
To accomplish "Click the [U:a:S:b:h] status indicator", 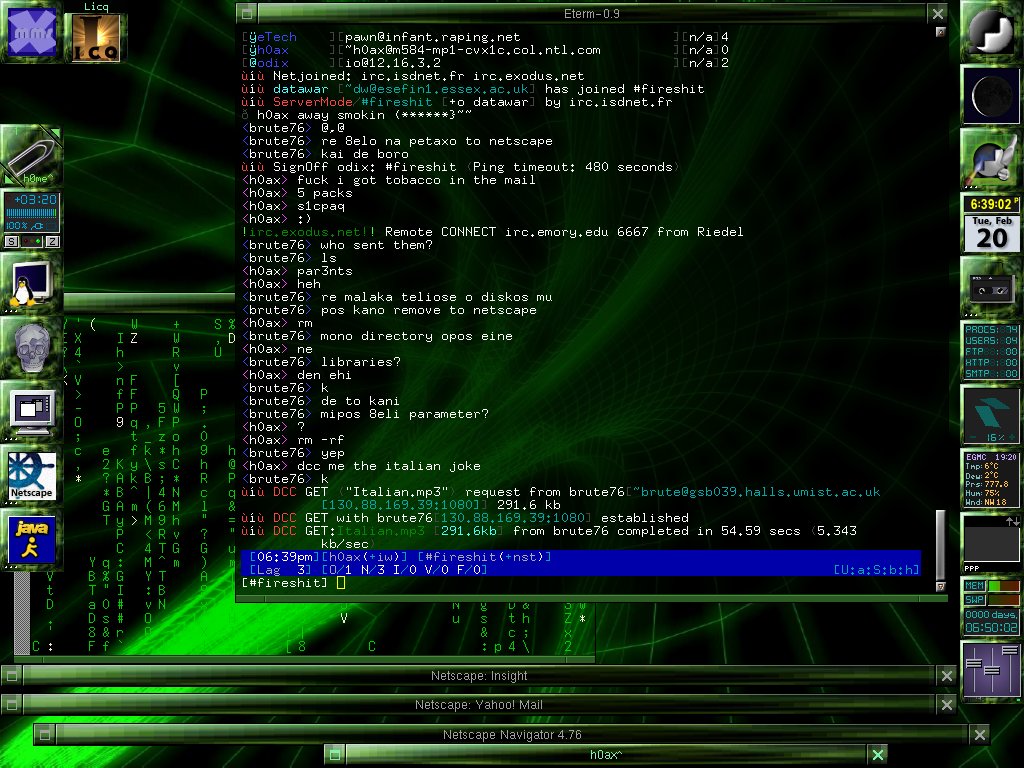I will click(x=876, y=569).
